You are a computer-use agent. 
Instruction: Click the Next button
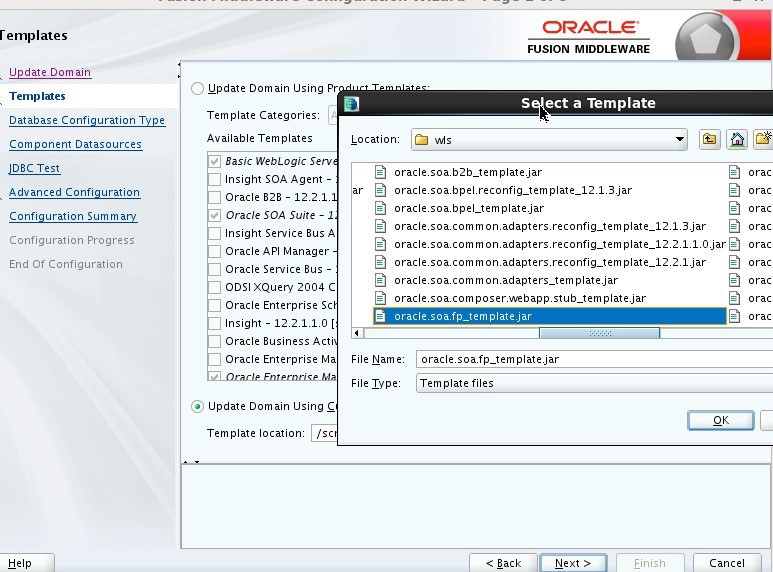573,563
